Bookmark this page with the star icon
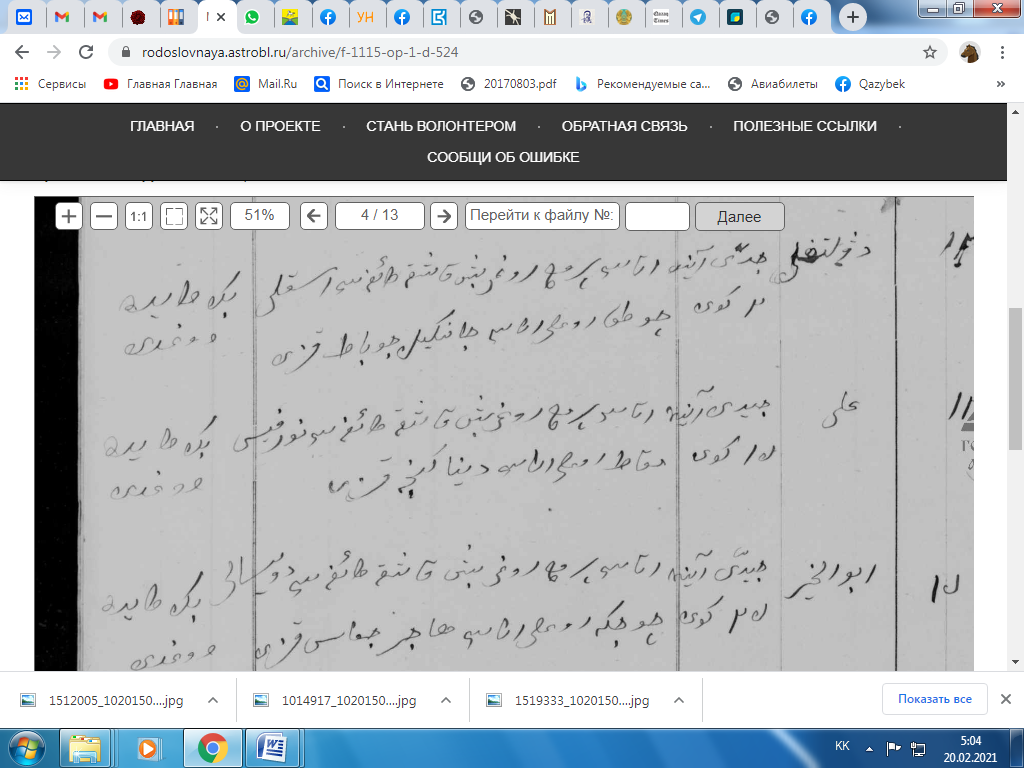1024x768 pixels. [x=930, y=52]
